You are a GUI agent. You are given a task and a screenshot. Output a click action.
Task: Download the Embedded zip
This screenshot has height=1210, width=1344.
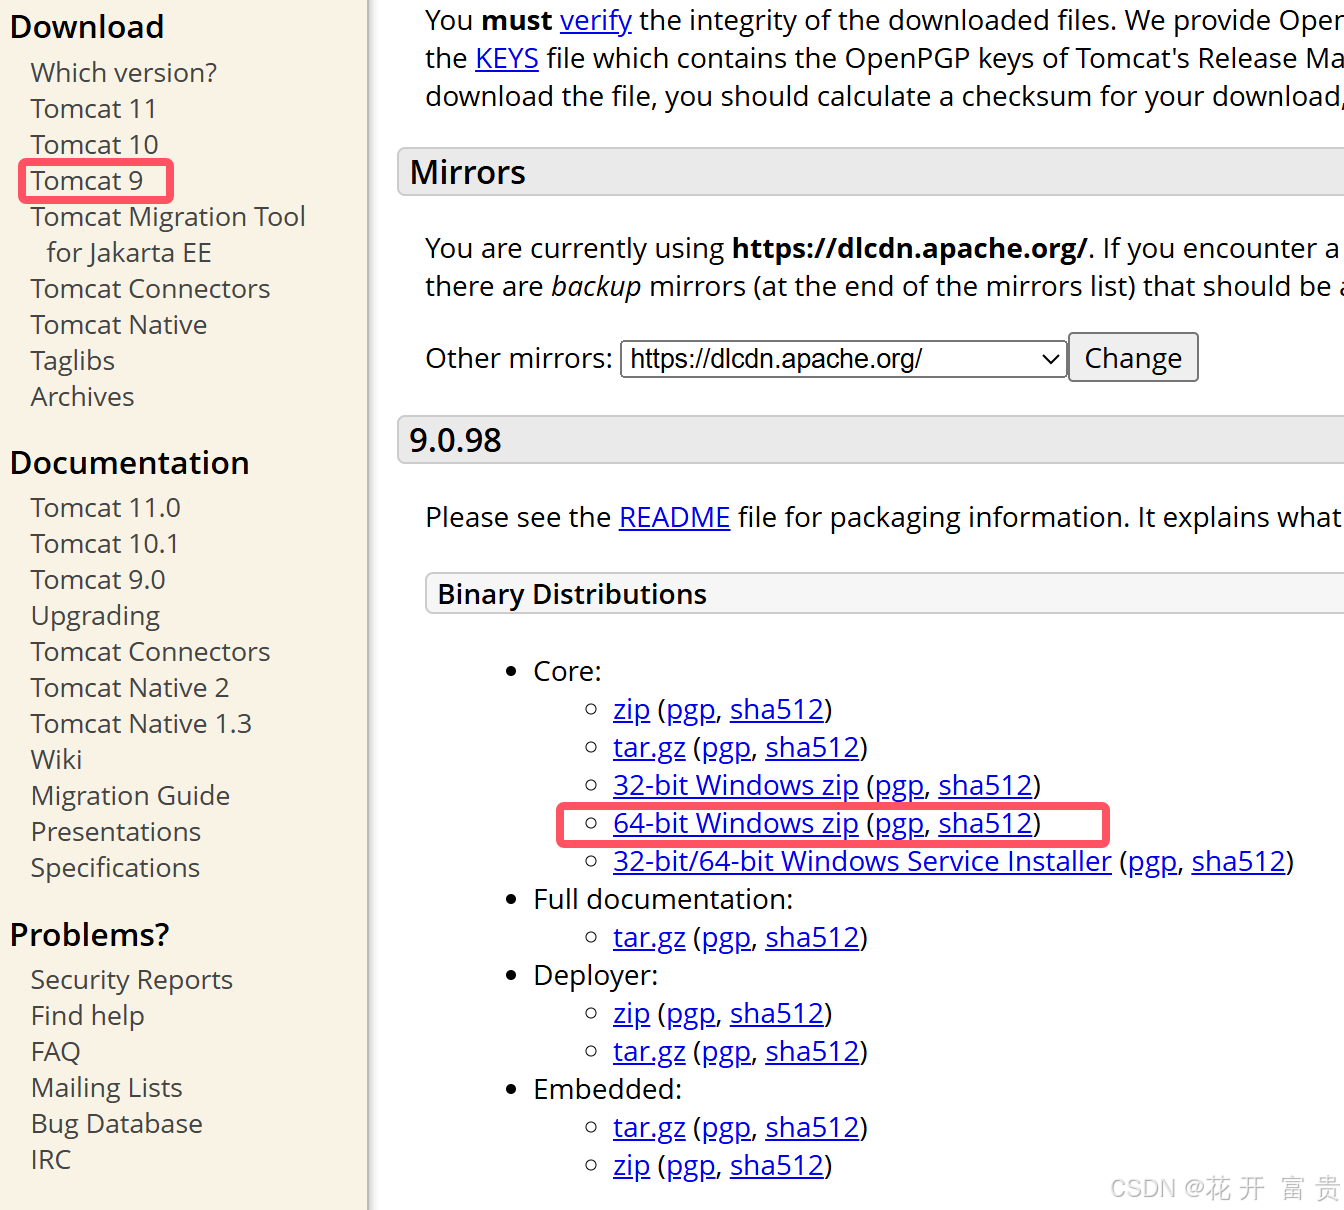632,1165
